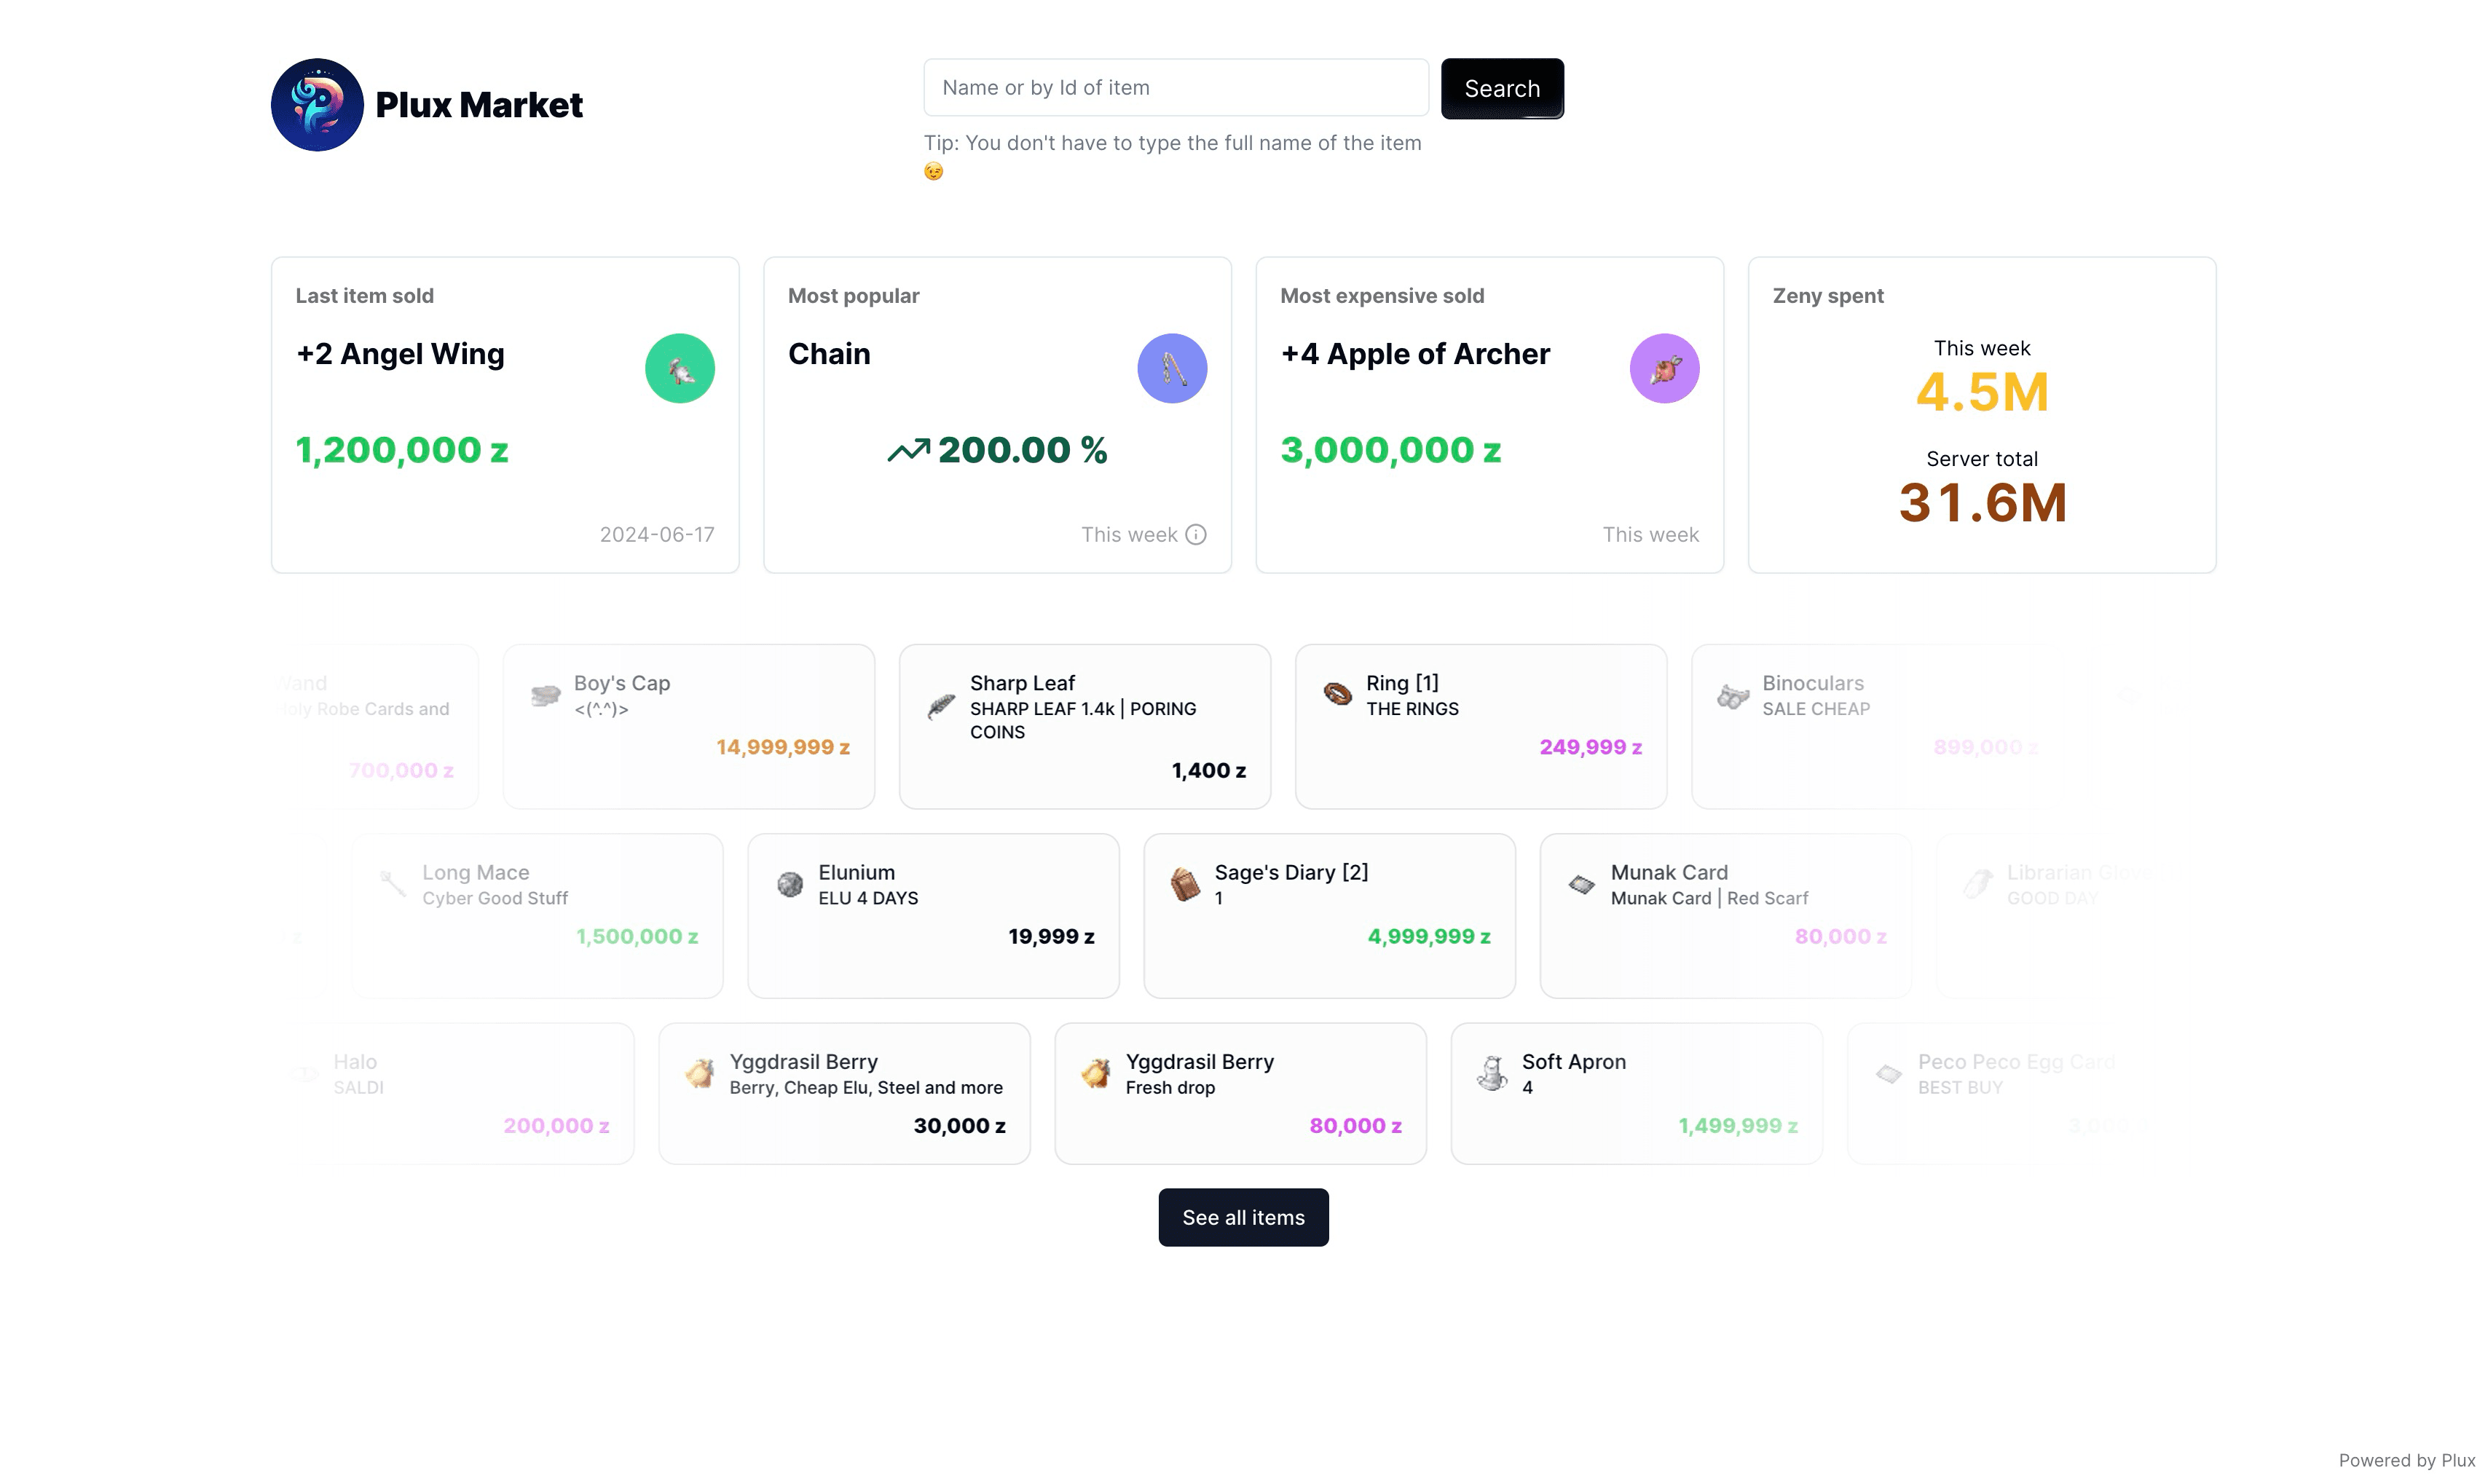Click the Elunium ore icon
Viewport: 2488px width, 1484px height.
point(789,884)
